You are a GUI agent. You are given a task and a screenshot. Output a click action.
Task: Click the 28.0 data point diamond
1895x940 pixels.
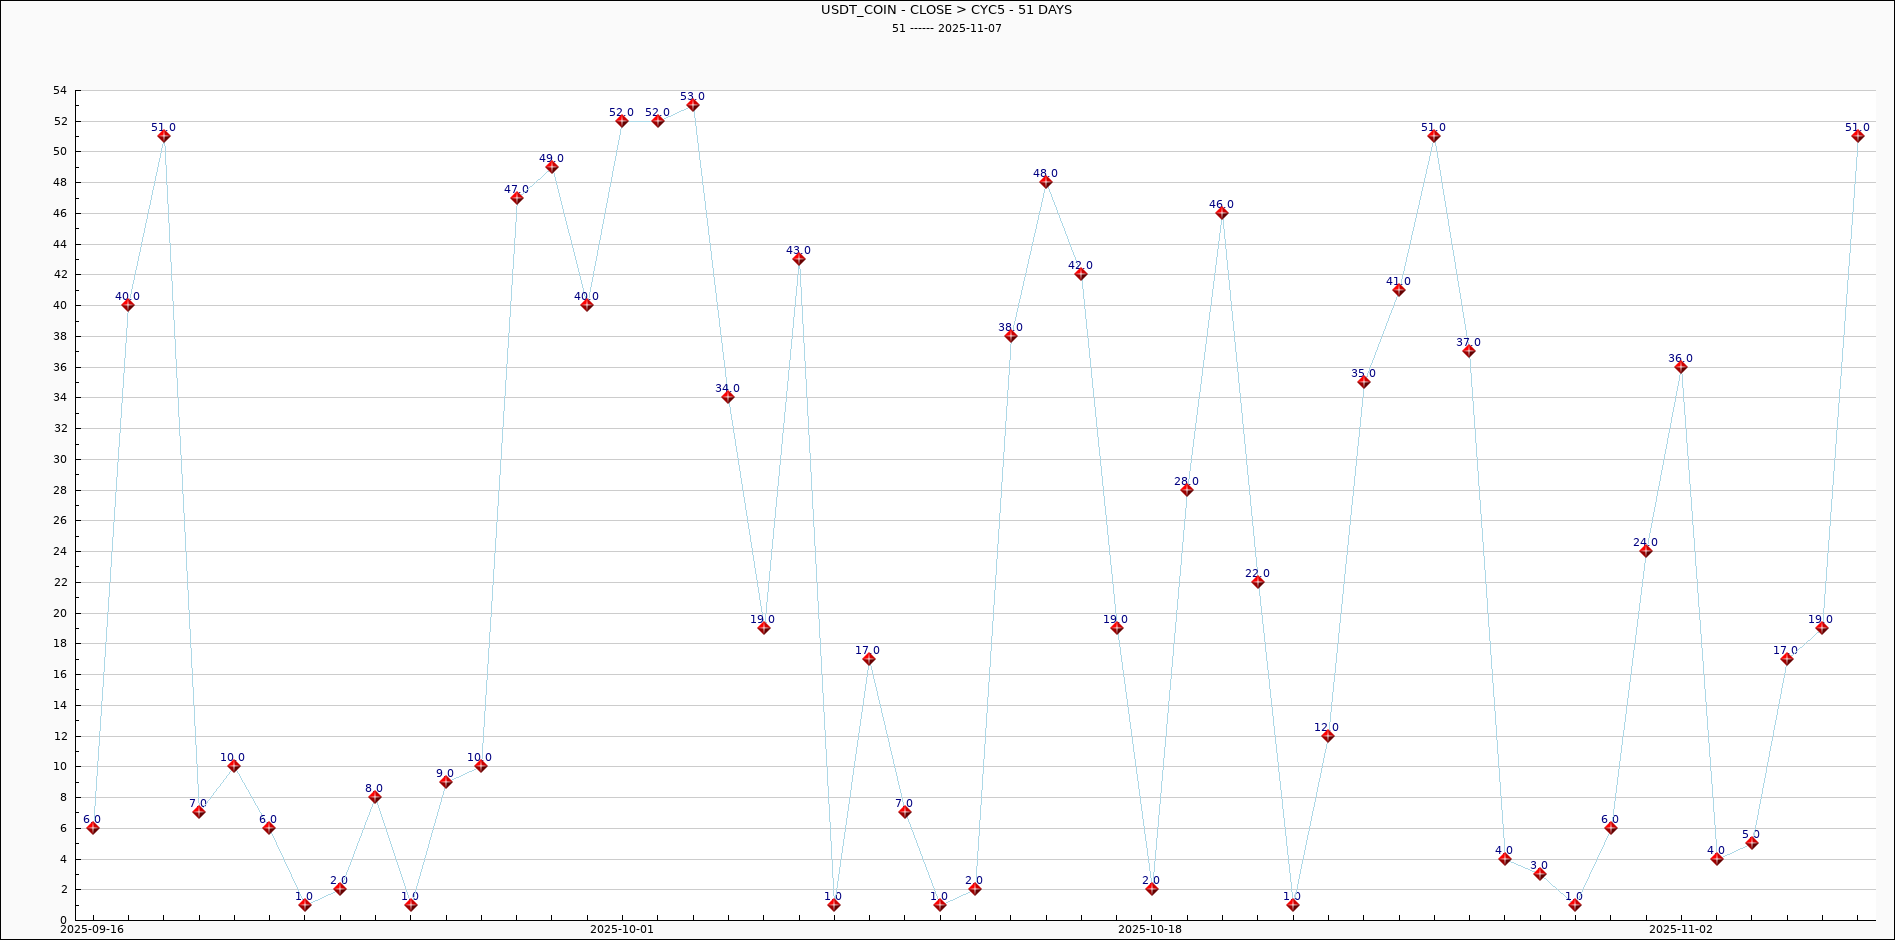(1186, 490)
